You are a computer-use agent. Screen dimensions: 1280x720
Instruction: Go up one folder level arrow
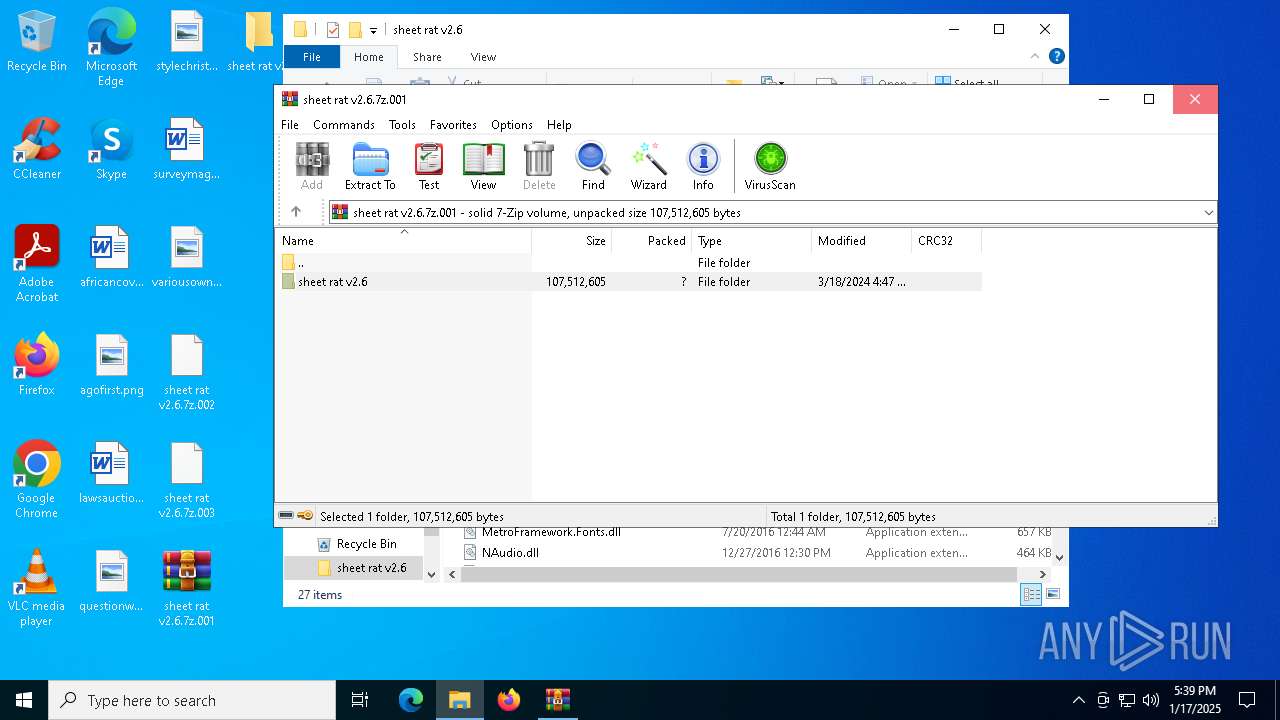(x=296, y=212)
